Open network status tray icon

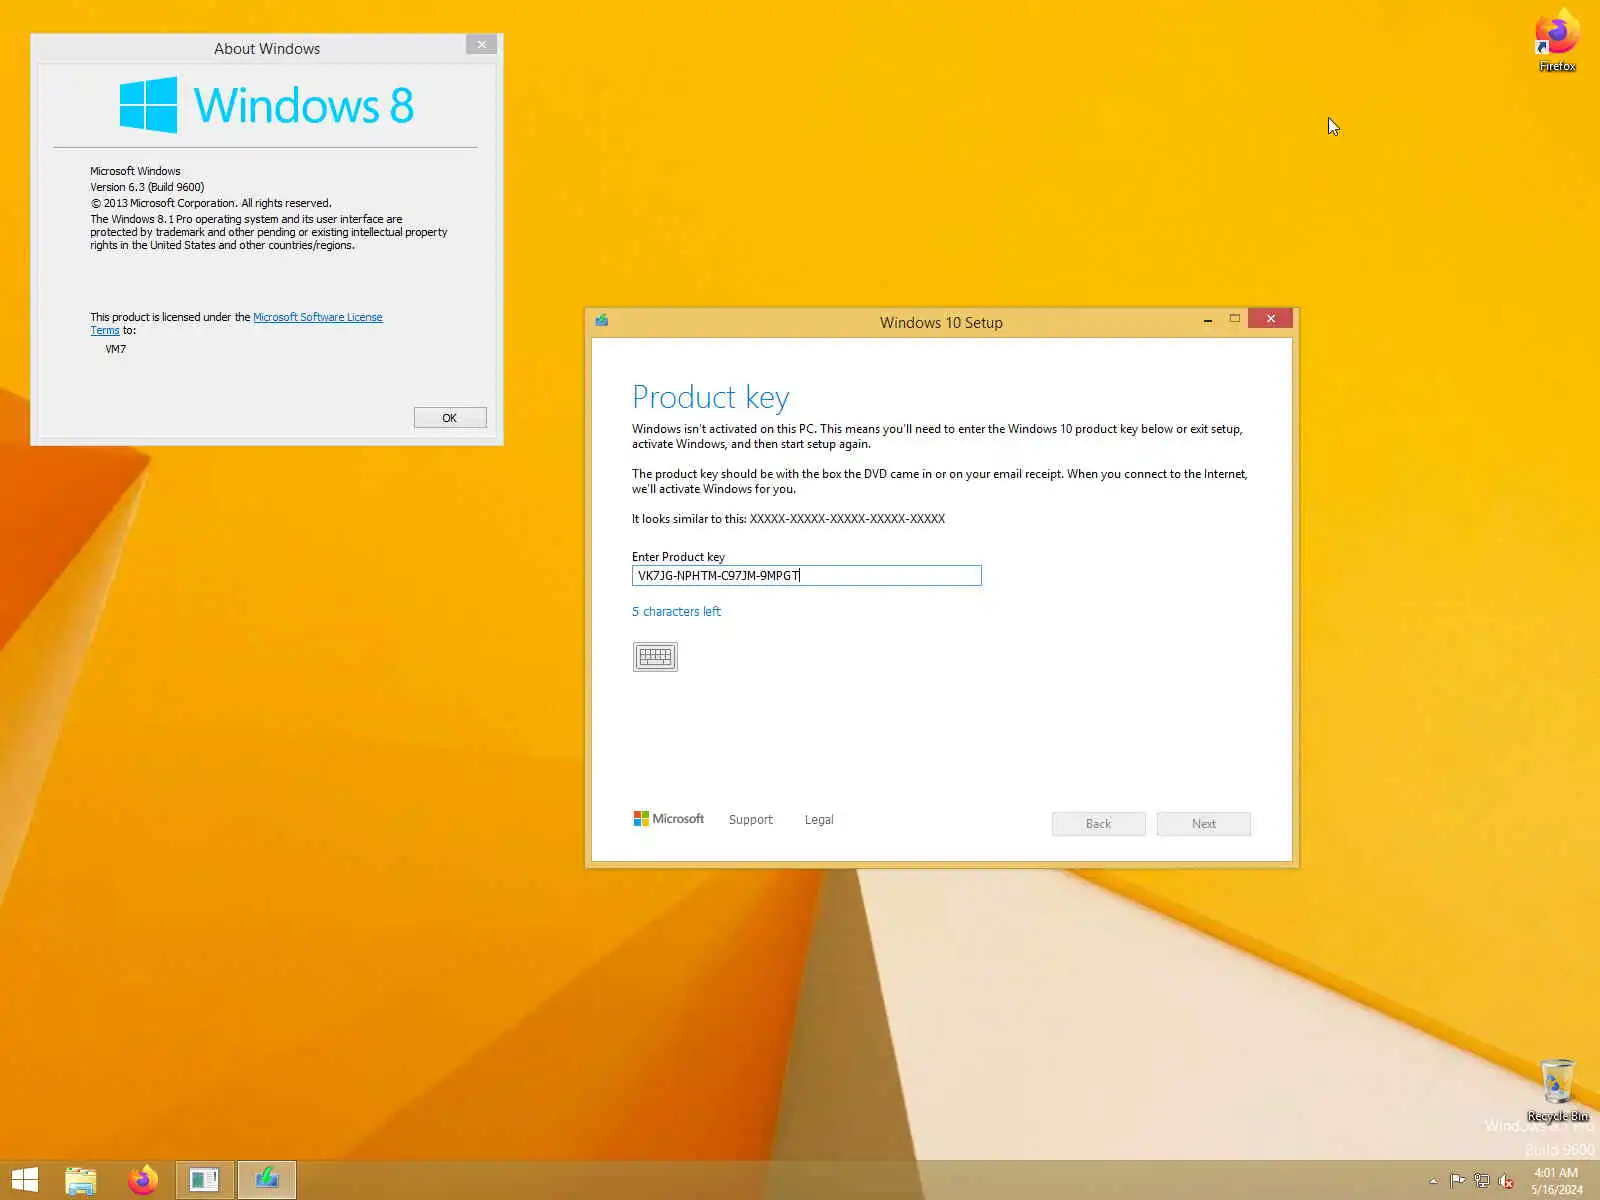(x=1481, y=1181)
